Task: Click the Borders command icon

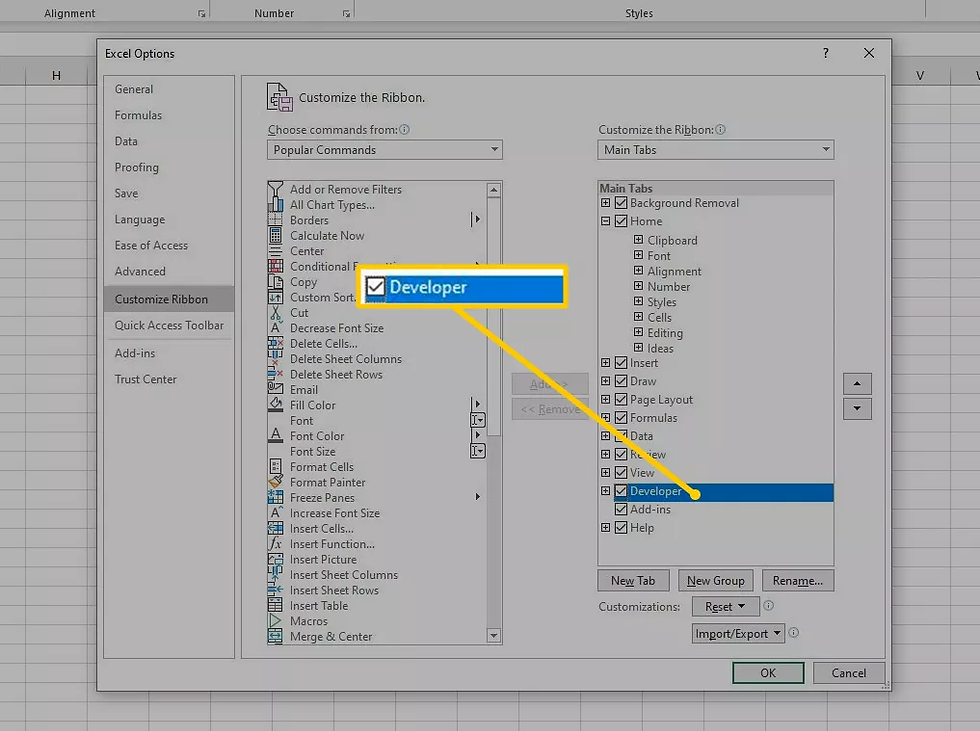Action: [x=275, y=220]
